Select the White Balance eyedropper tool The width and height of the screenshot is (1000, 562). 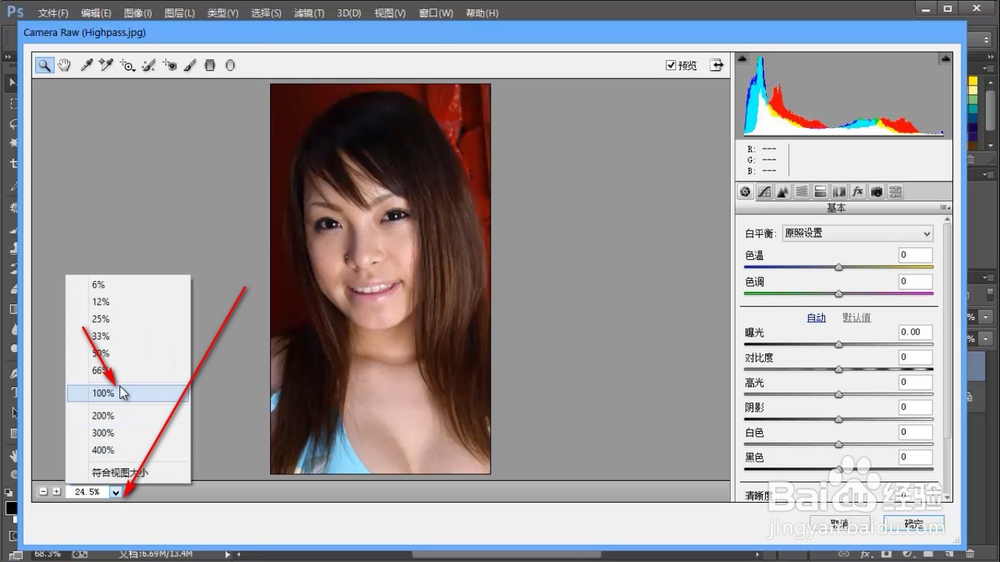[86, 65]
